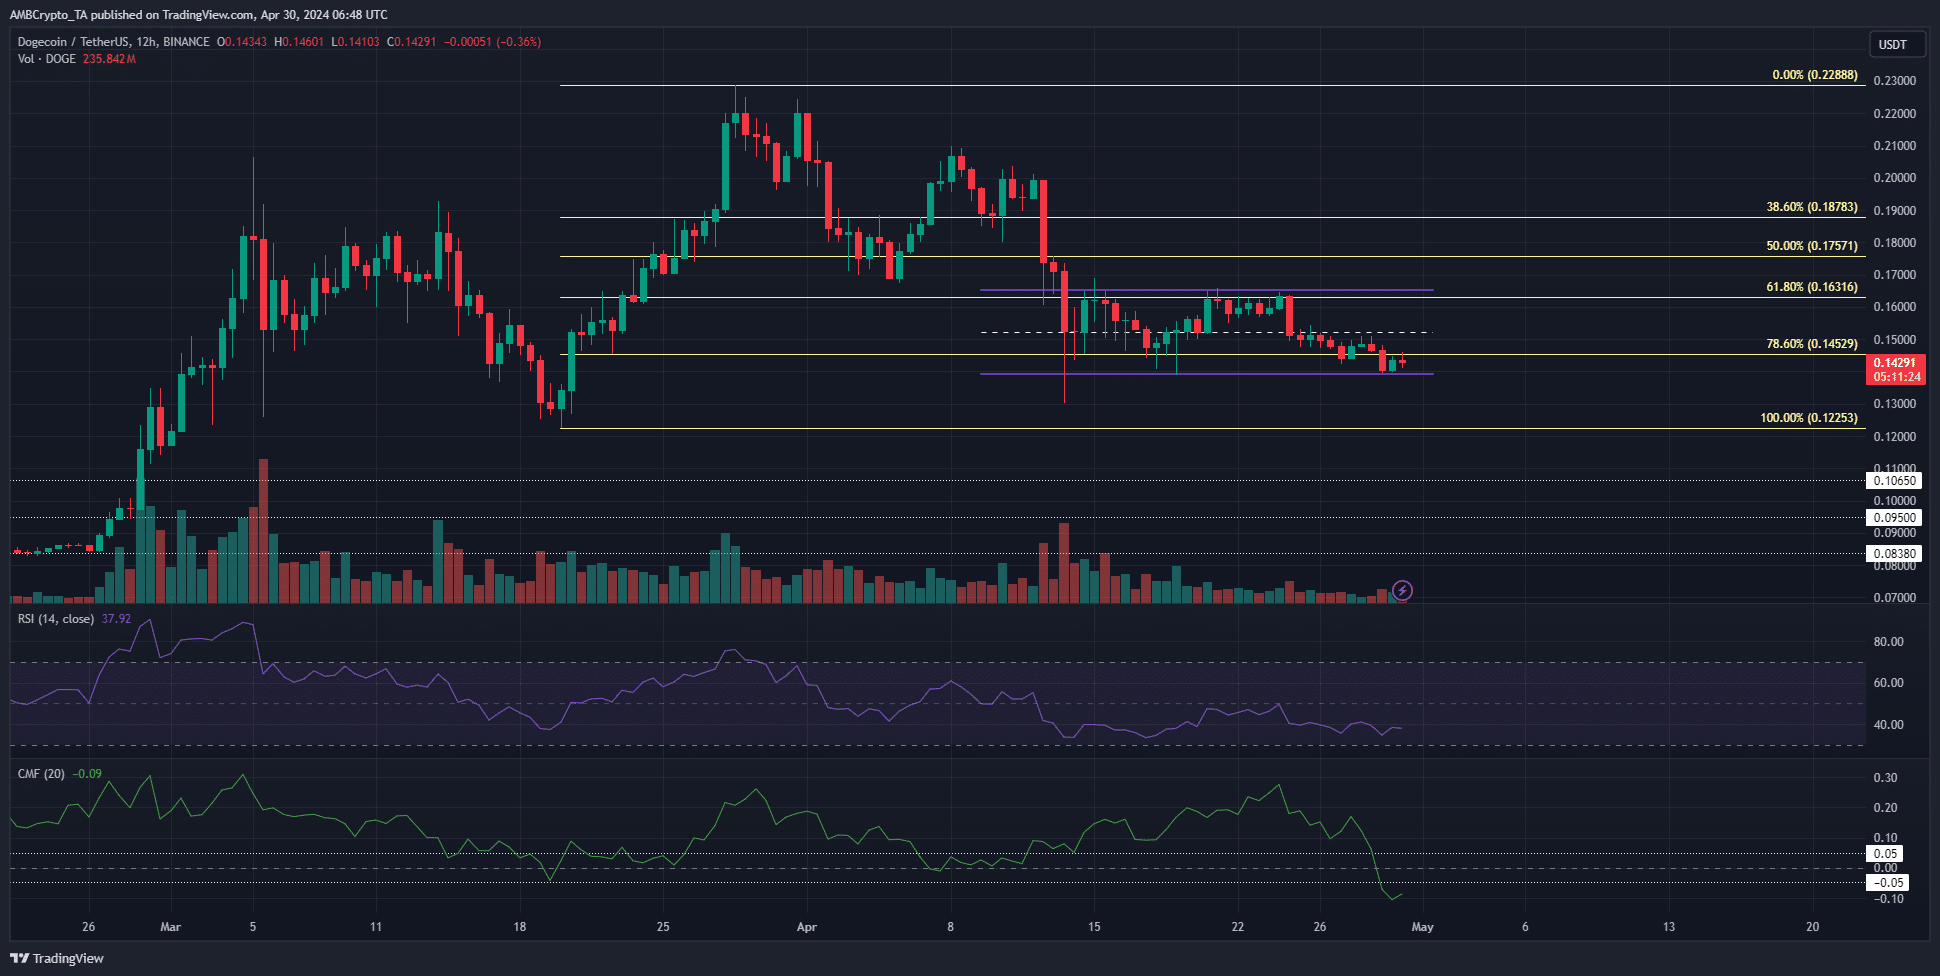Click 0.20000 on the price axis

pyautogui.click(x=1895, y=178)
